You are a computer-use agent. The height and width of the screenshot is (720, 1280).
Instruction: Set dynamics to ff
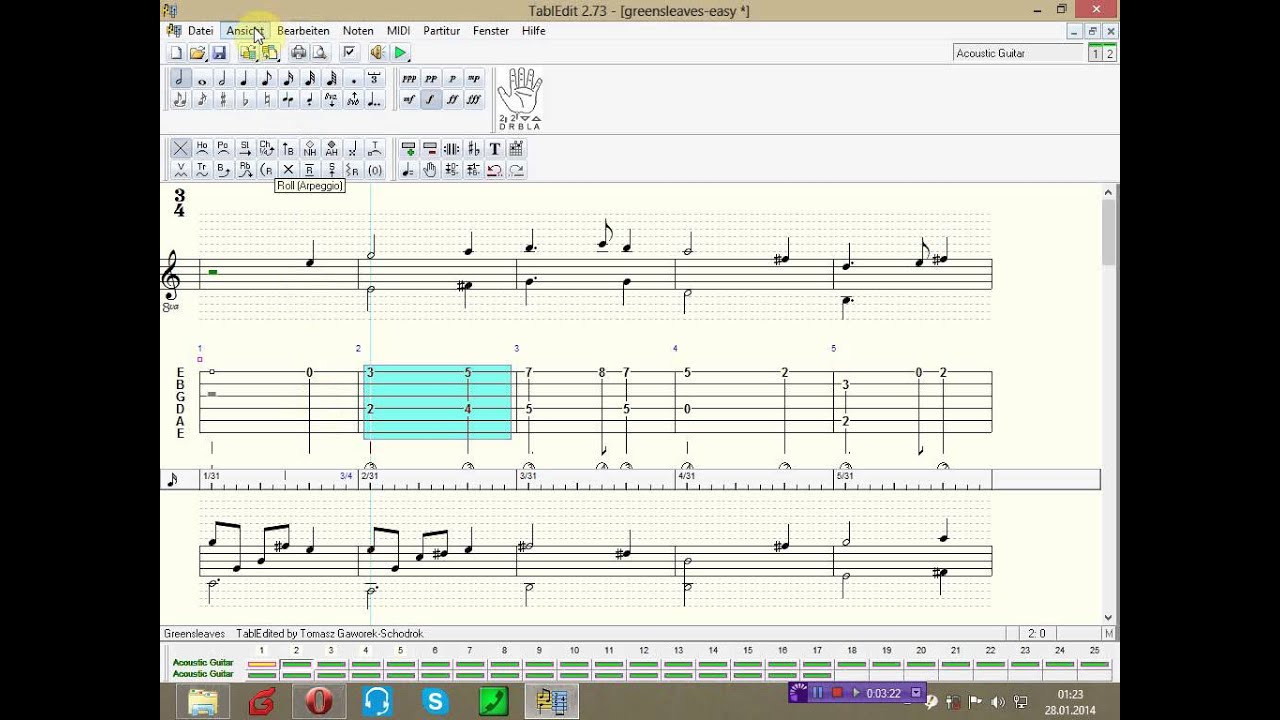coord(452,100)
